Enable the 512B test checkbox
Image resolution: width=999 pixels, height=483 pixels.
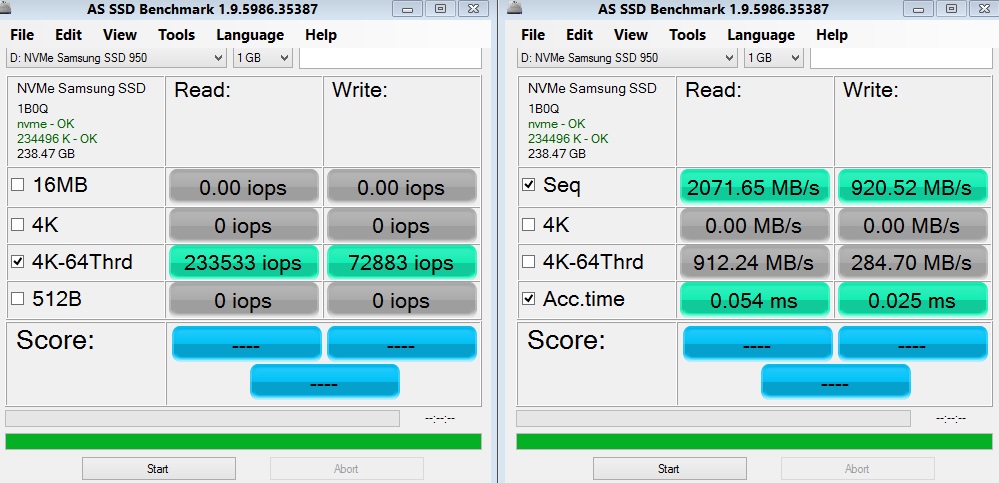pyautogui.click(x=18, y=299)
